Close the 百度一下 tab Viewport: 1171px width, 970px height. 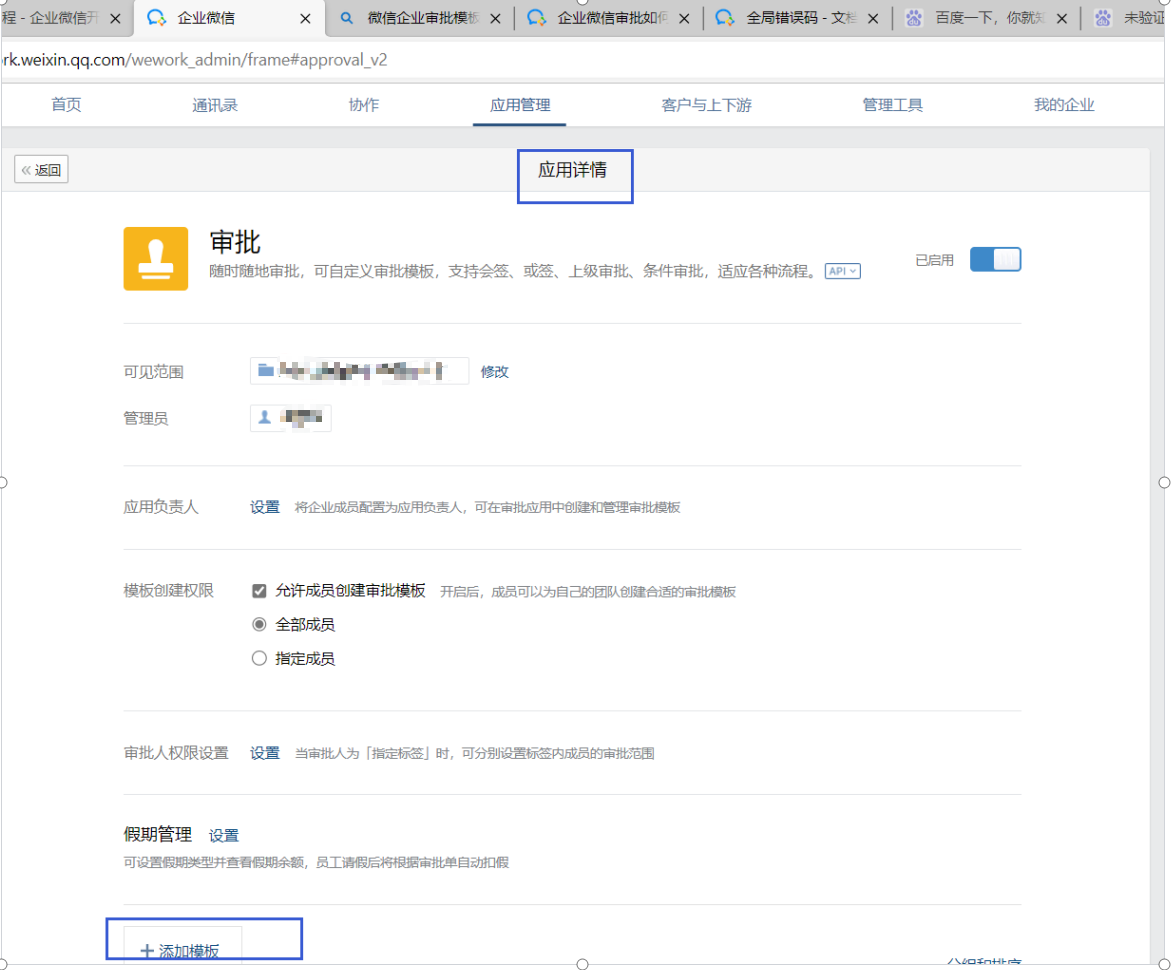pos(1062,19)
